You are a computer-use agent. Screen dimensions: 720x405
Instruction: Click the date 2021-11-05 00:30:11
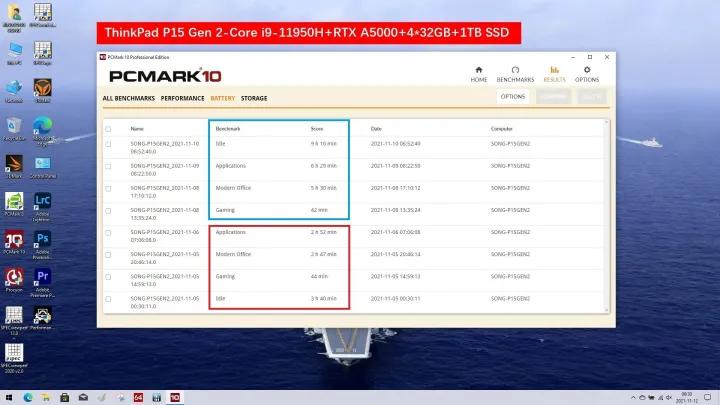point(395,298)
